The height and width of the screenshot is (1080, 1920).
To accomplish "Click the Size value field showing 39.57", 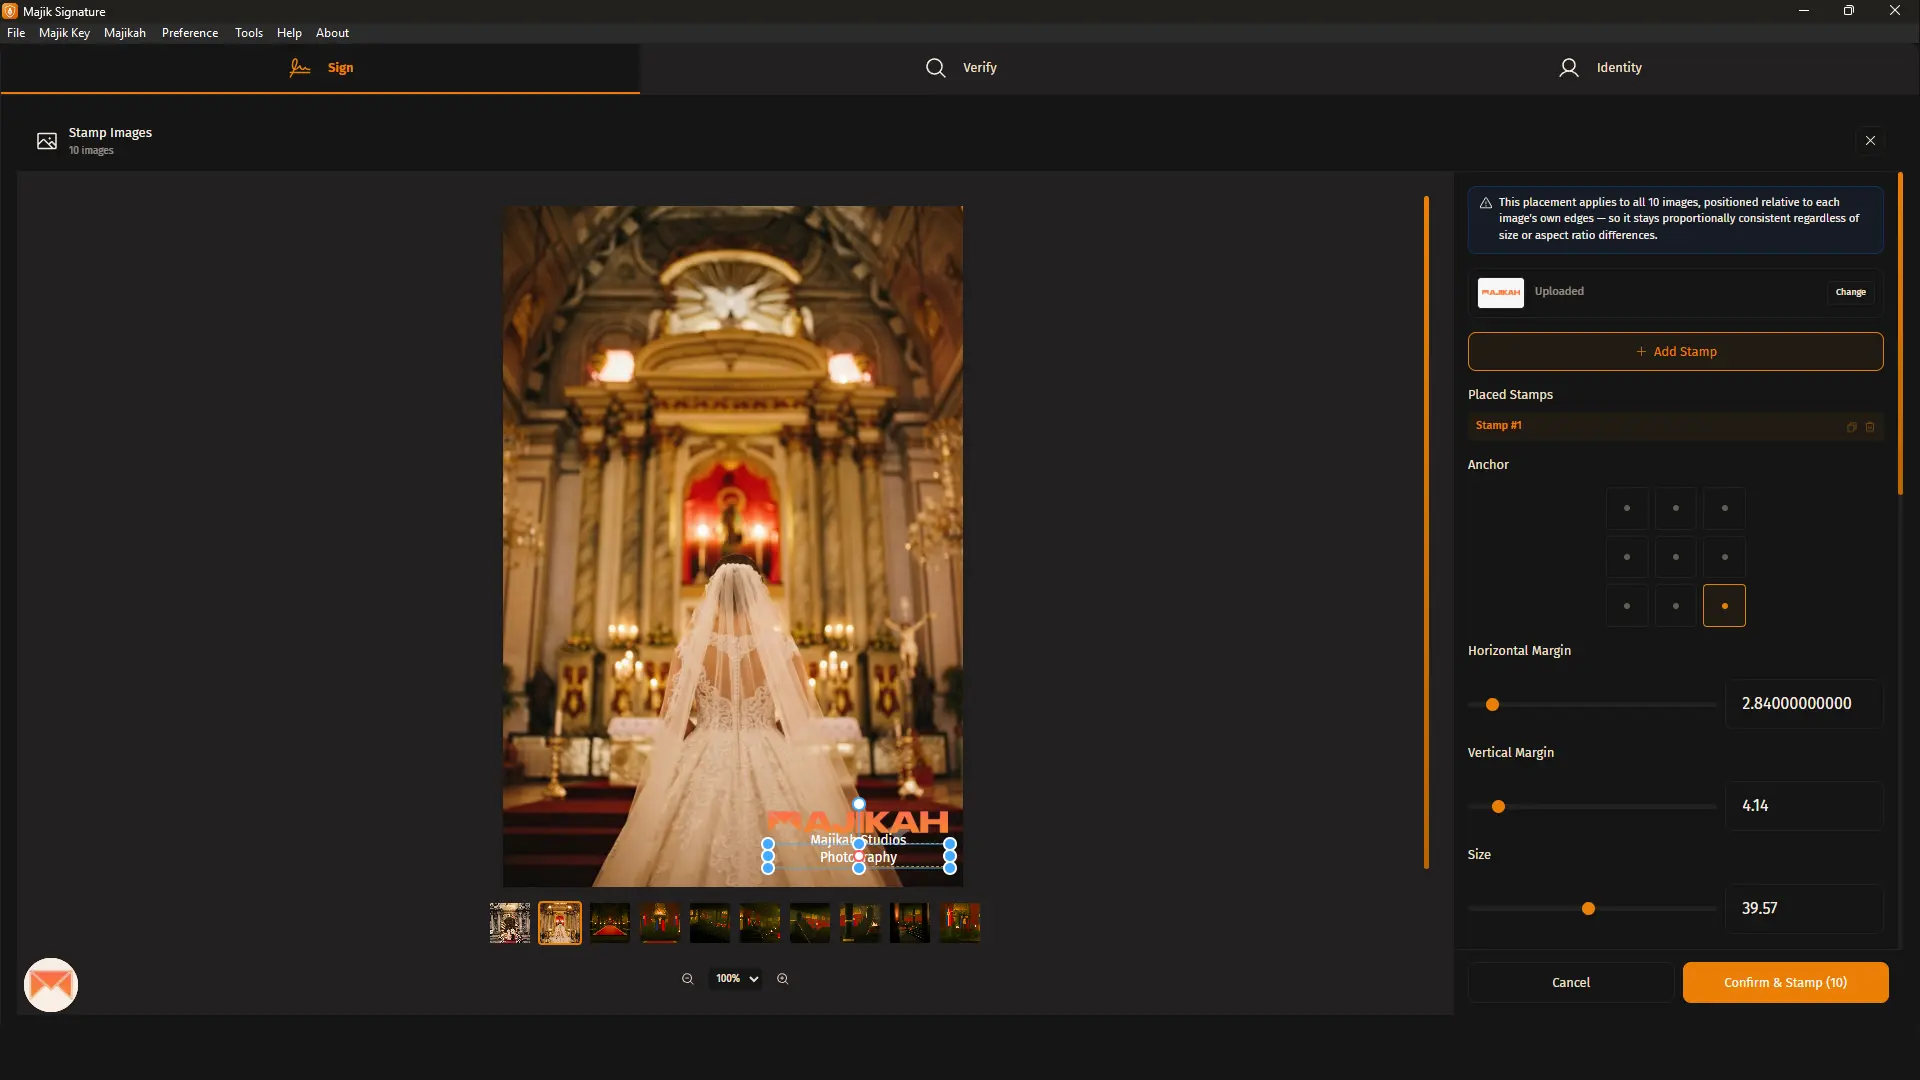I will [1805, 909].
